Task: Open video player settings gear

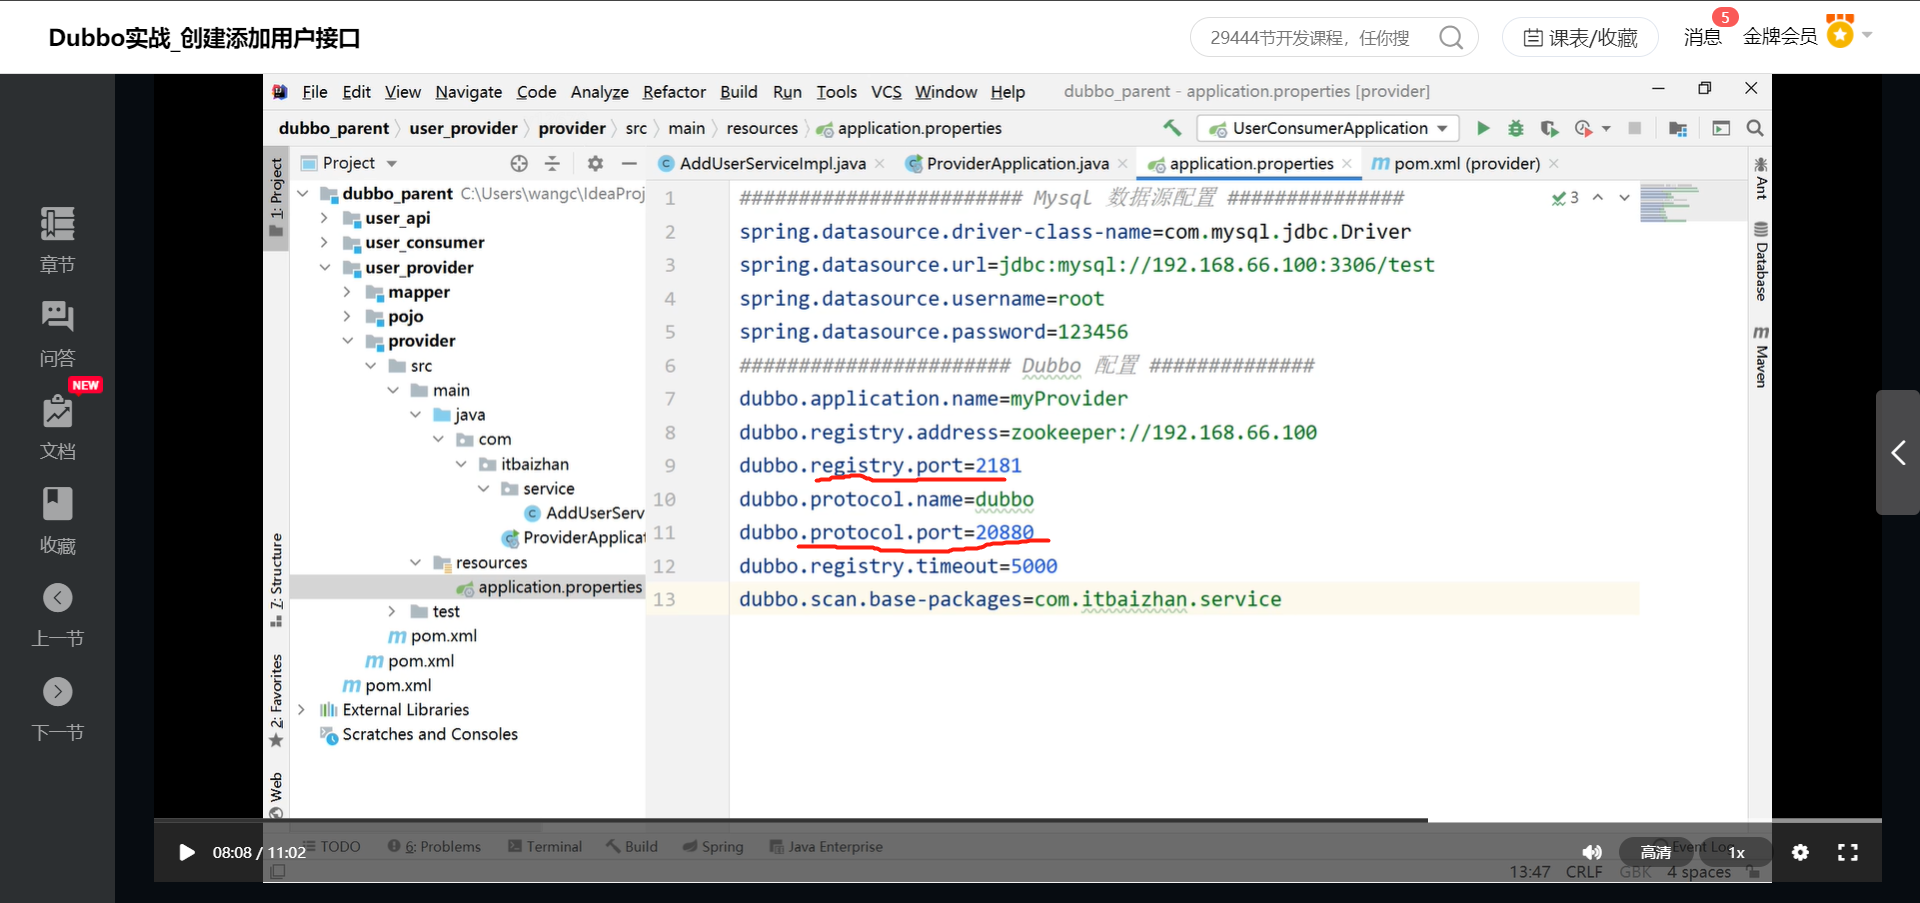Action: (1800, 852)
